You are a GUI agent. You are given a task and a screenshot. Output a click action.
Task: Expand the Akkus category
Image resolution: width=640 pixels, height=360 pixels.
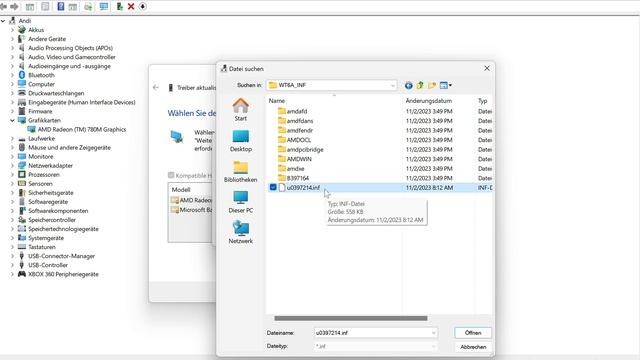click(x=12, y=30)
